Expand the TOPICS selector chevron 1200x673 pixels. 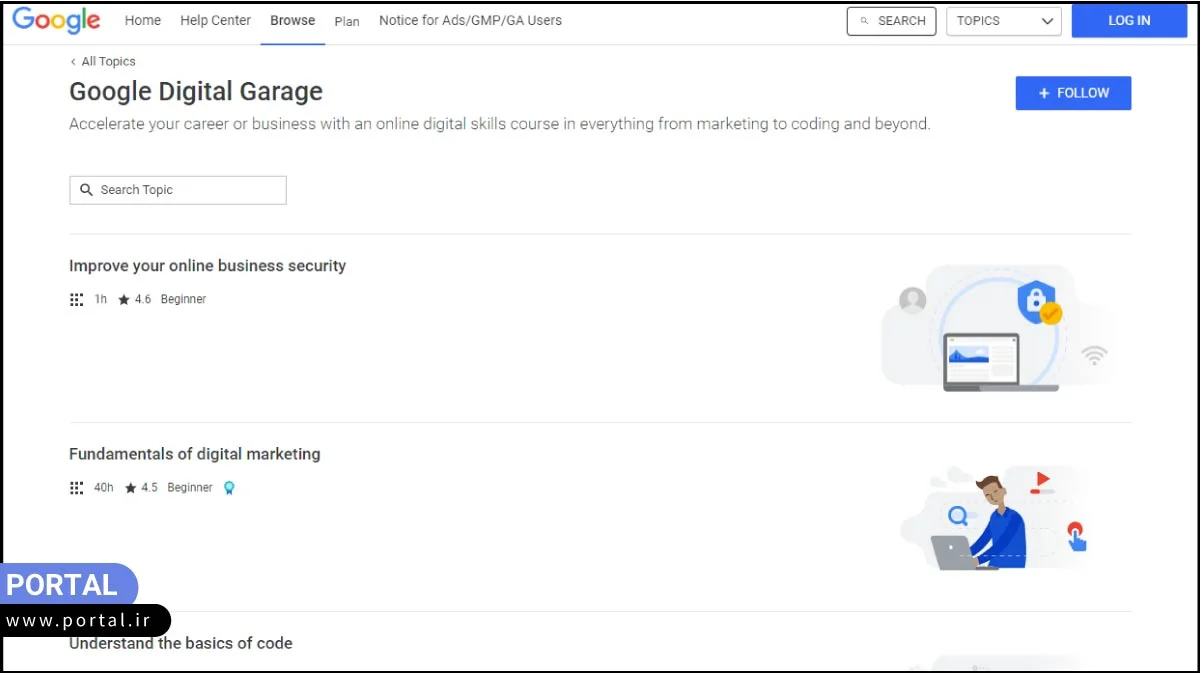point(1047,20)
